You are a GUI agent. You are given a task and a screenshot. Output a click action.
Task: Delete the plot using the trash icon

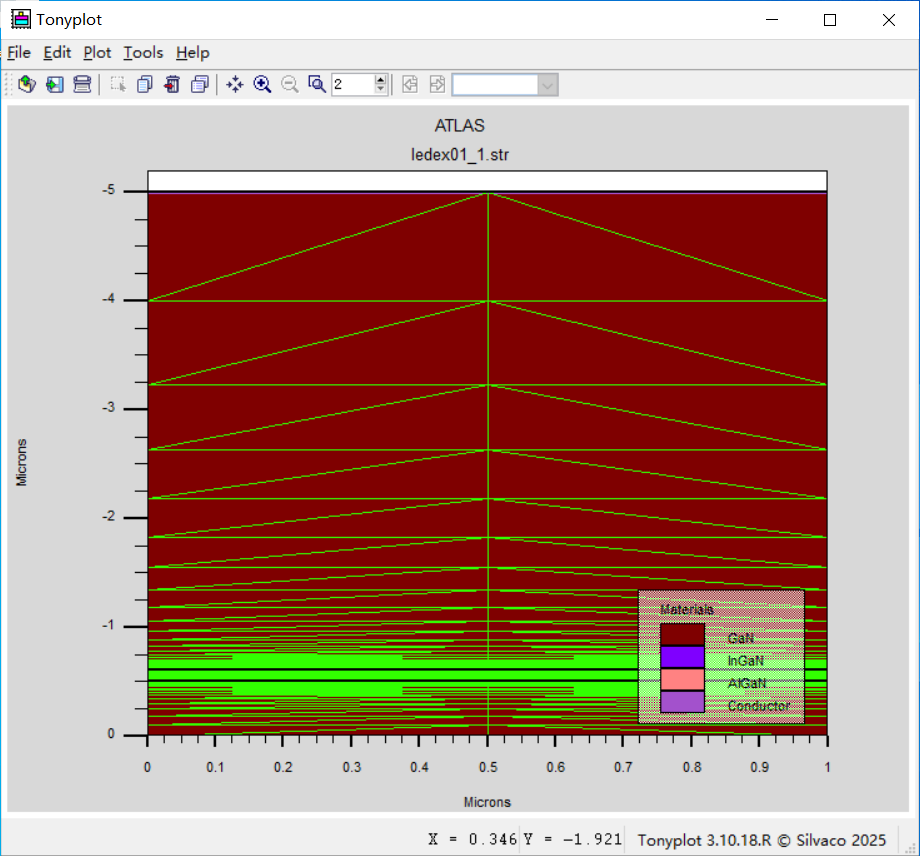[172, 84]
